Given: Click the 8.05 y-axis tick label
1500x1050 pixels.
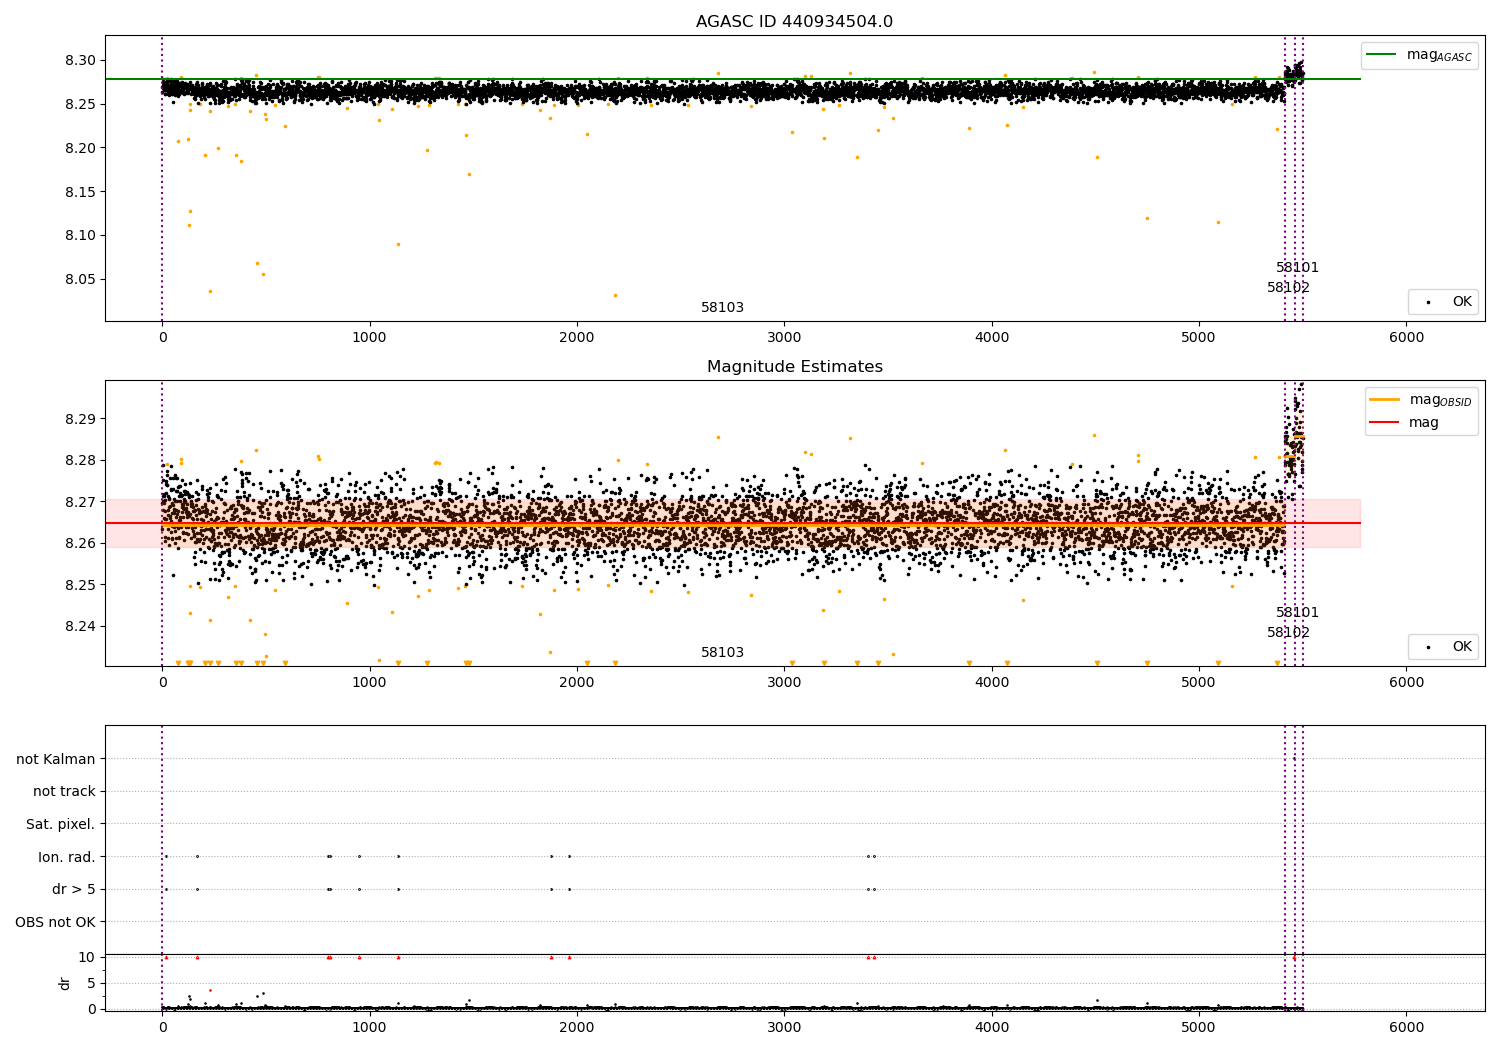Looking at the screenshot, I should [x=81, y=280].
